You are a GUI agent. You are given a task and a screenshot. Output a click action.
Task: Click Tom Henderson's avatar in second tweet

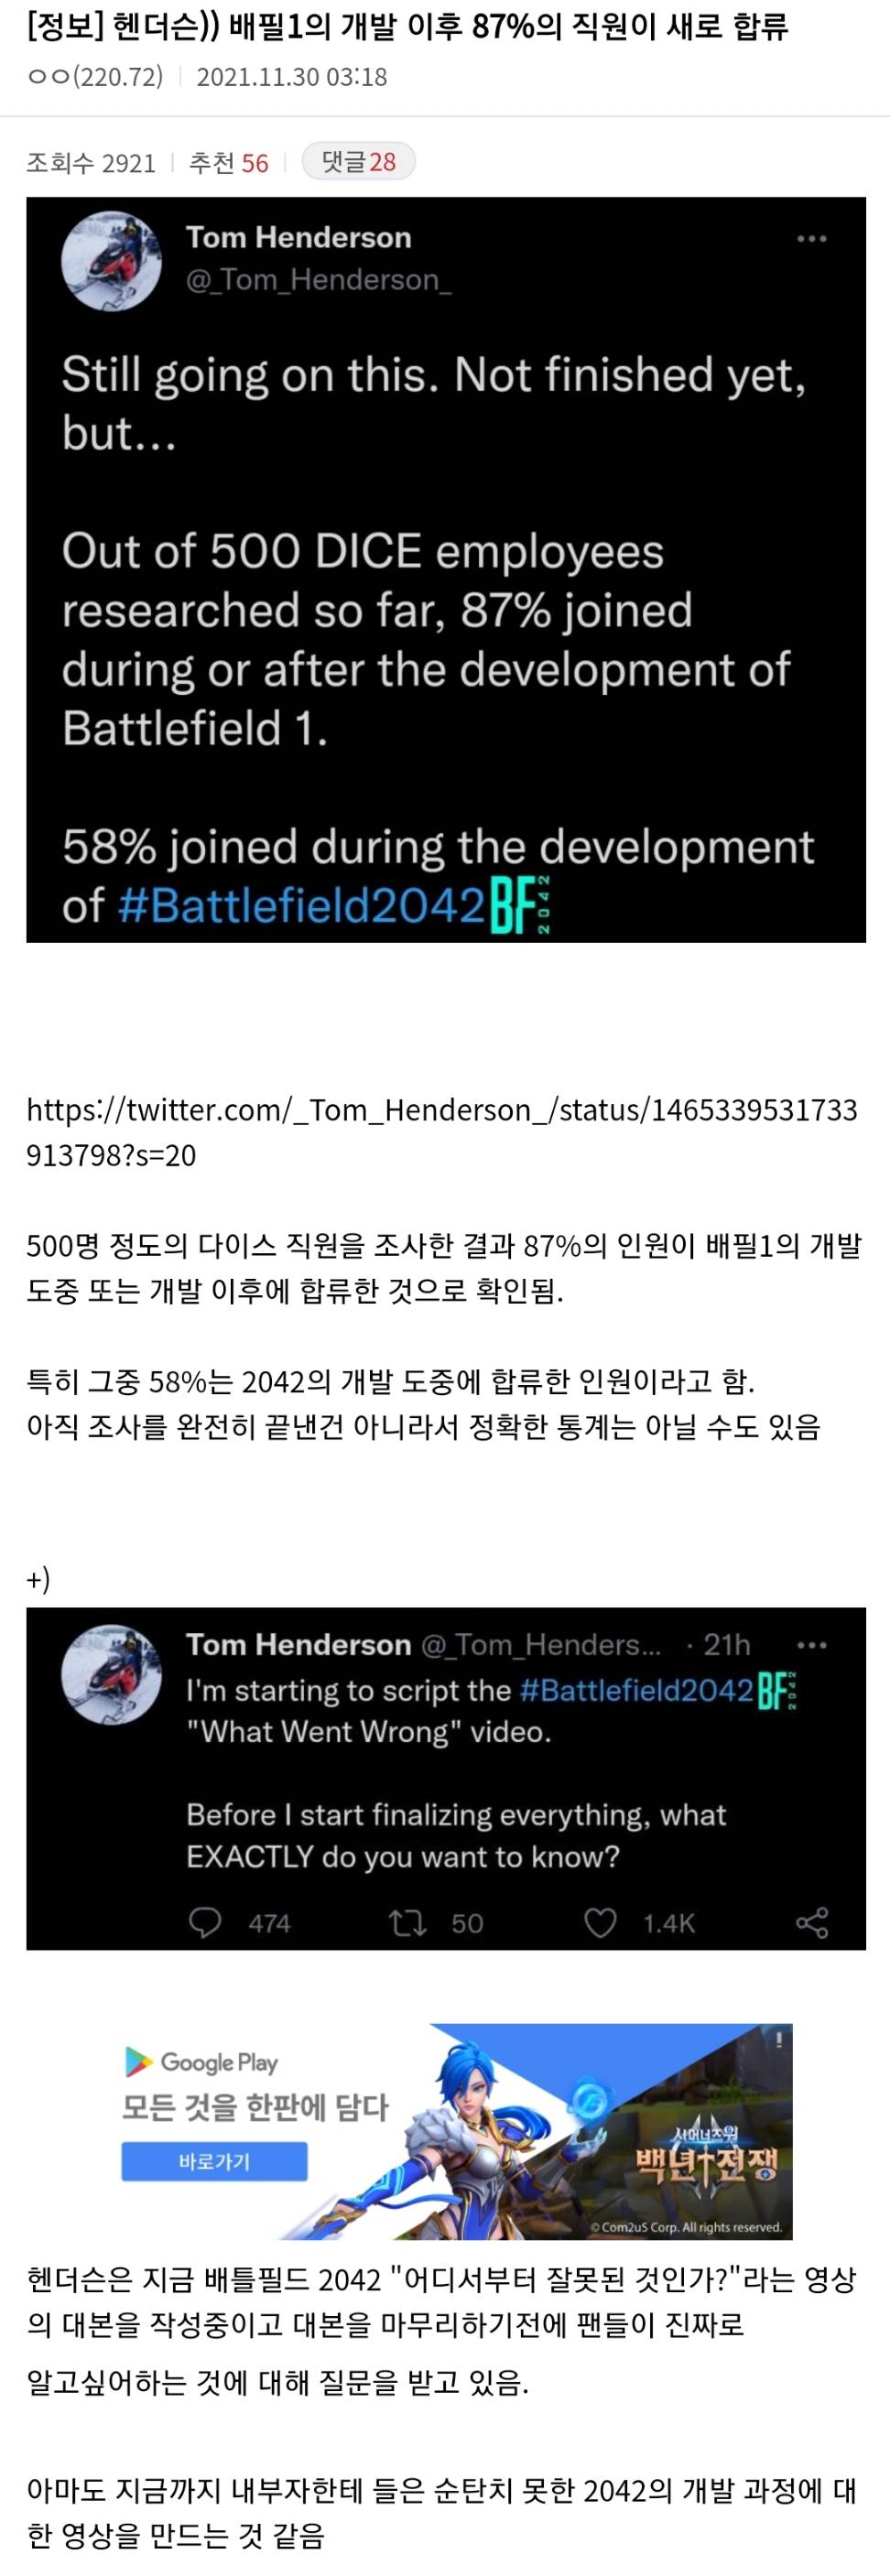(x=111, y=1673)
